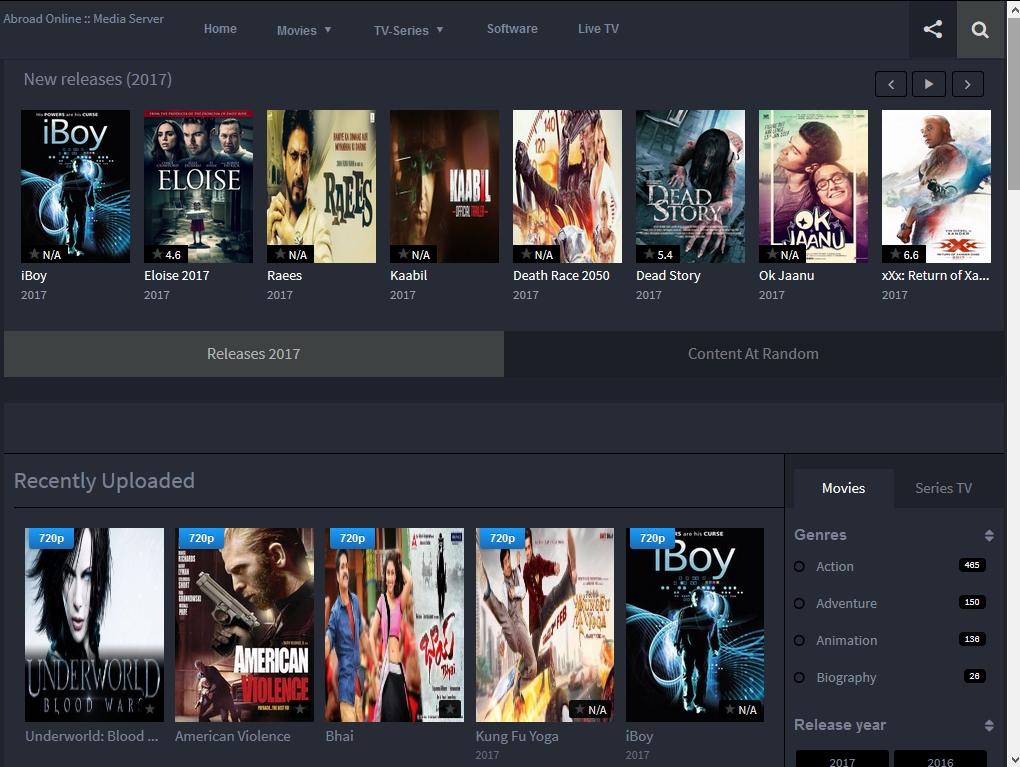This screenshot has width=1020, height=767.
Task: Open Kung Fu Yoga poster
Action: pyautogui.click(x=544, y=625)
